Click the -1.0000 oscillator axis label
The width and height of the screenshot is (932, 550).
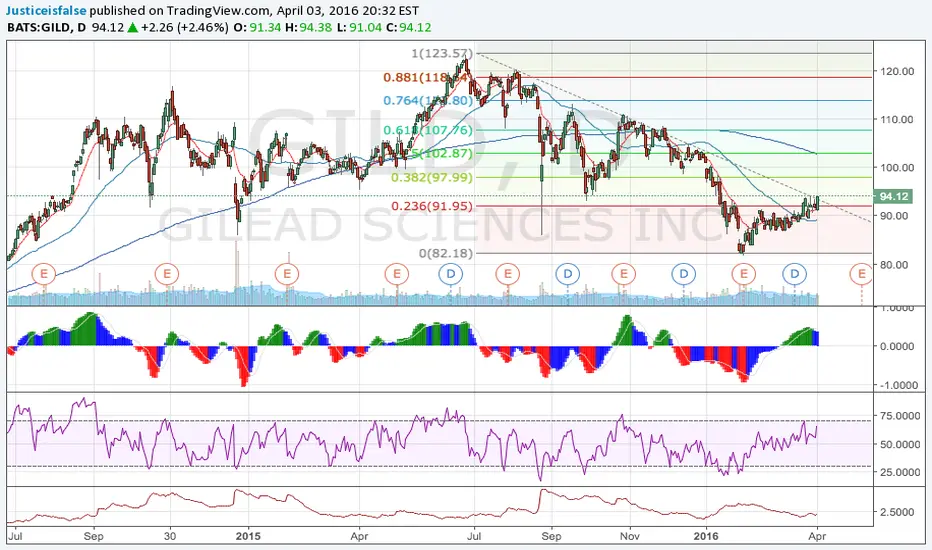point(899,385)
